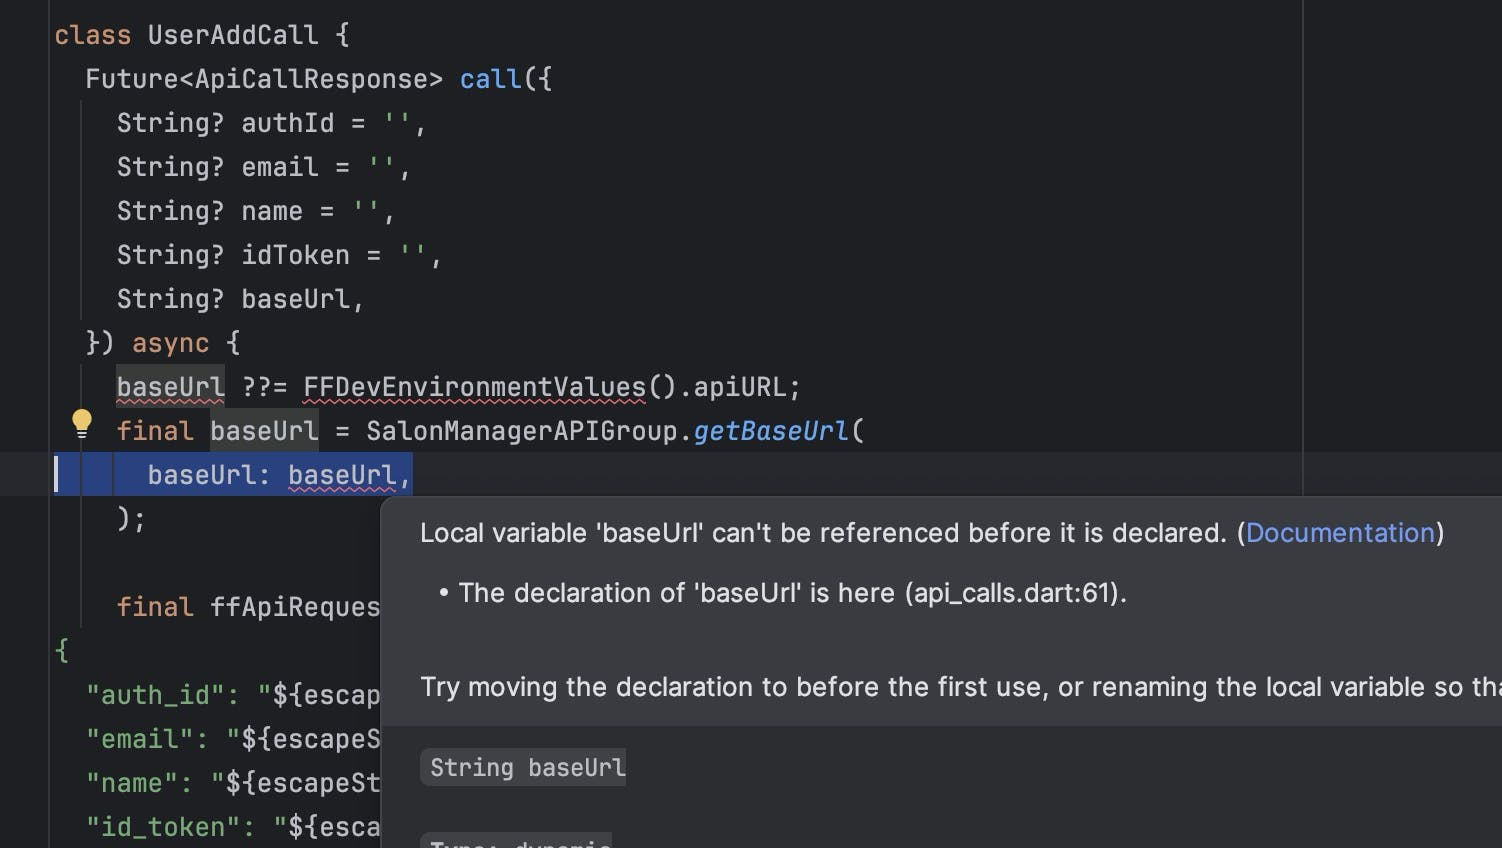The image size is (1502, 848).
Task: Click the 'String baseUrl' code chip in the popup
Action: [x=527, y=767]
